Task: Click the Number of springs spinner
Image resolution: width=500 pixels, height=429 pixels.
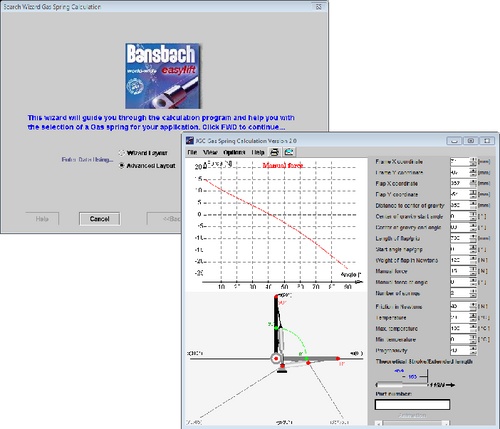Action: point(473,293)
